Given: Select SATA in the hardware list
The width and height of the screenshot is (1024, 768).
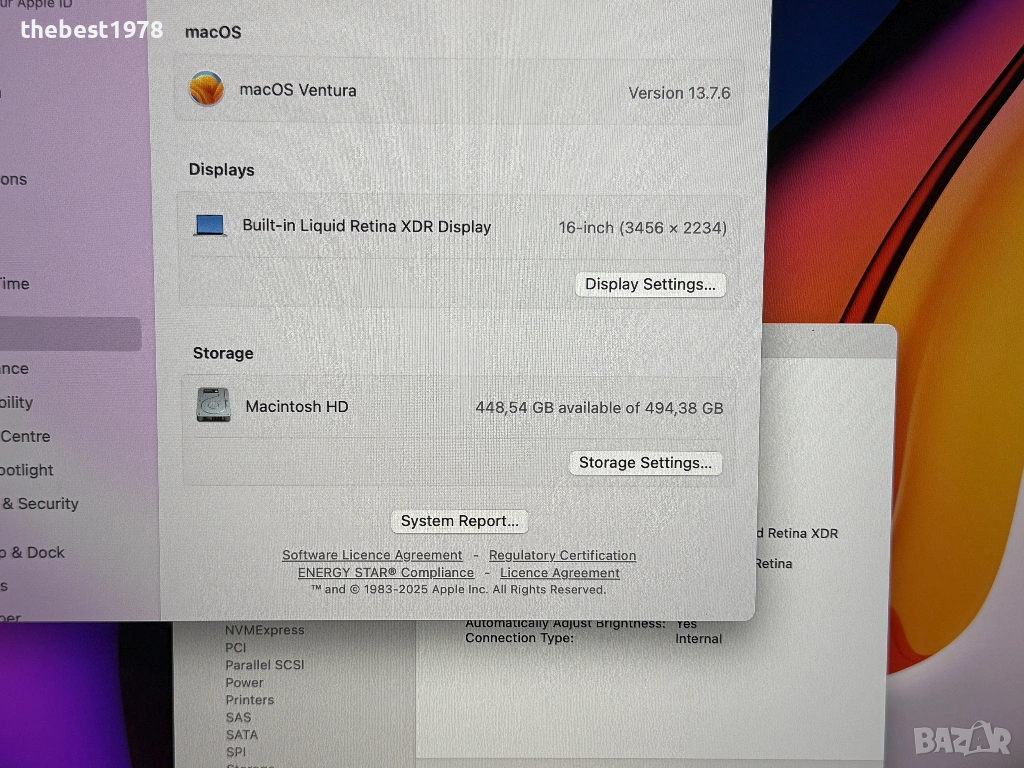Looking at the screenshot, I should [x=241, y=735].
